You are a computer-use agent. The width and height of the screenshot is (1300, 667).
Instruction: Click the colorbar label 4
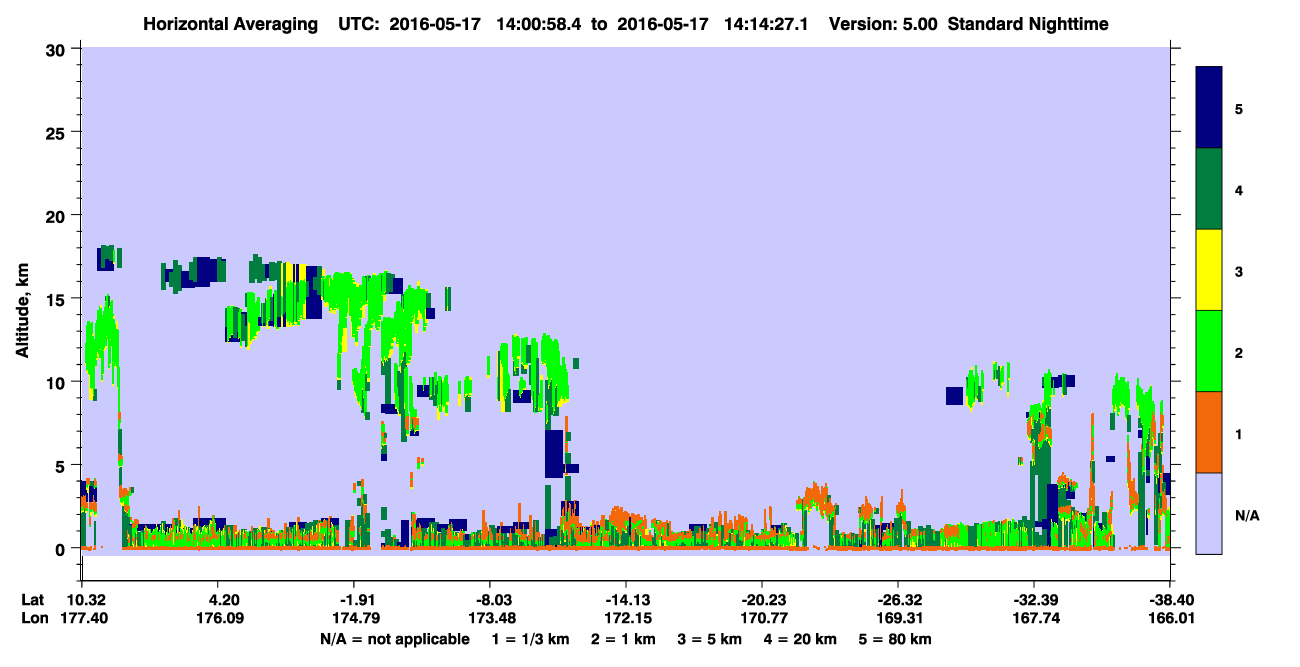pos(1239,189)
